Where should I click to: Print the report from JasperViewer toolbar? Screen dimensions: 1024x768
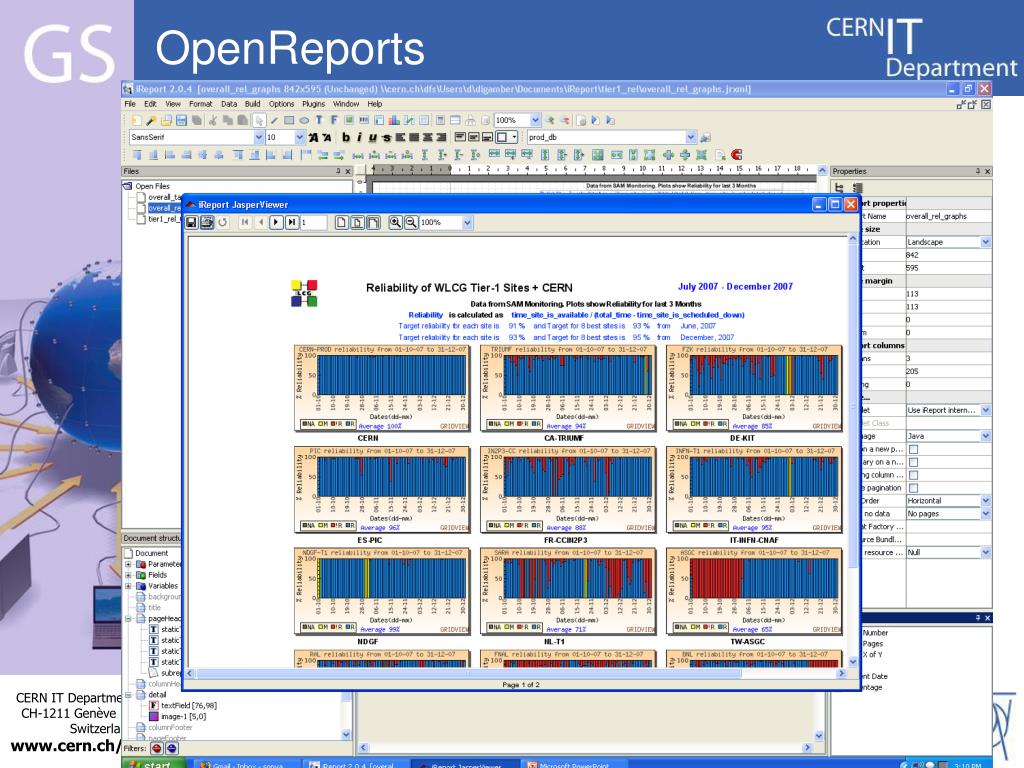tap(207, 223)
